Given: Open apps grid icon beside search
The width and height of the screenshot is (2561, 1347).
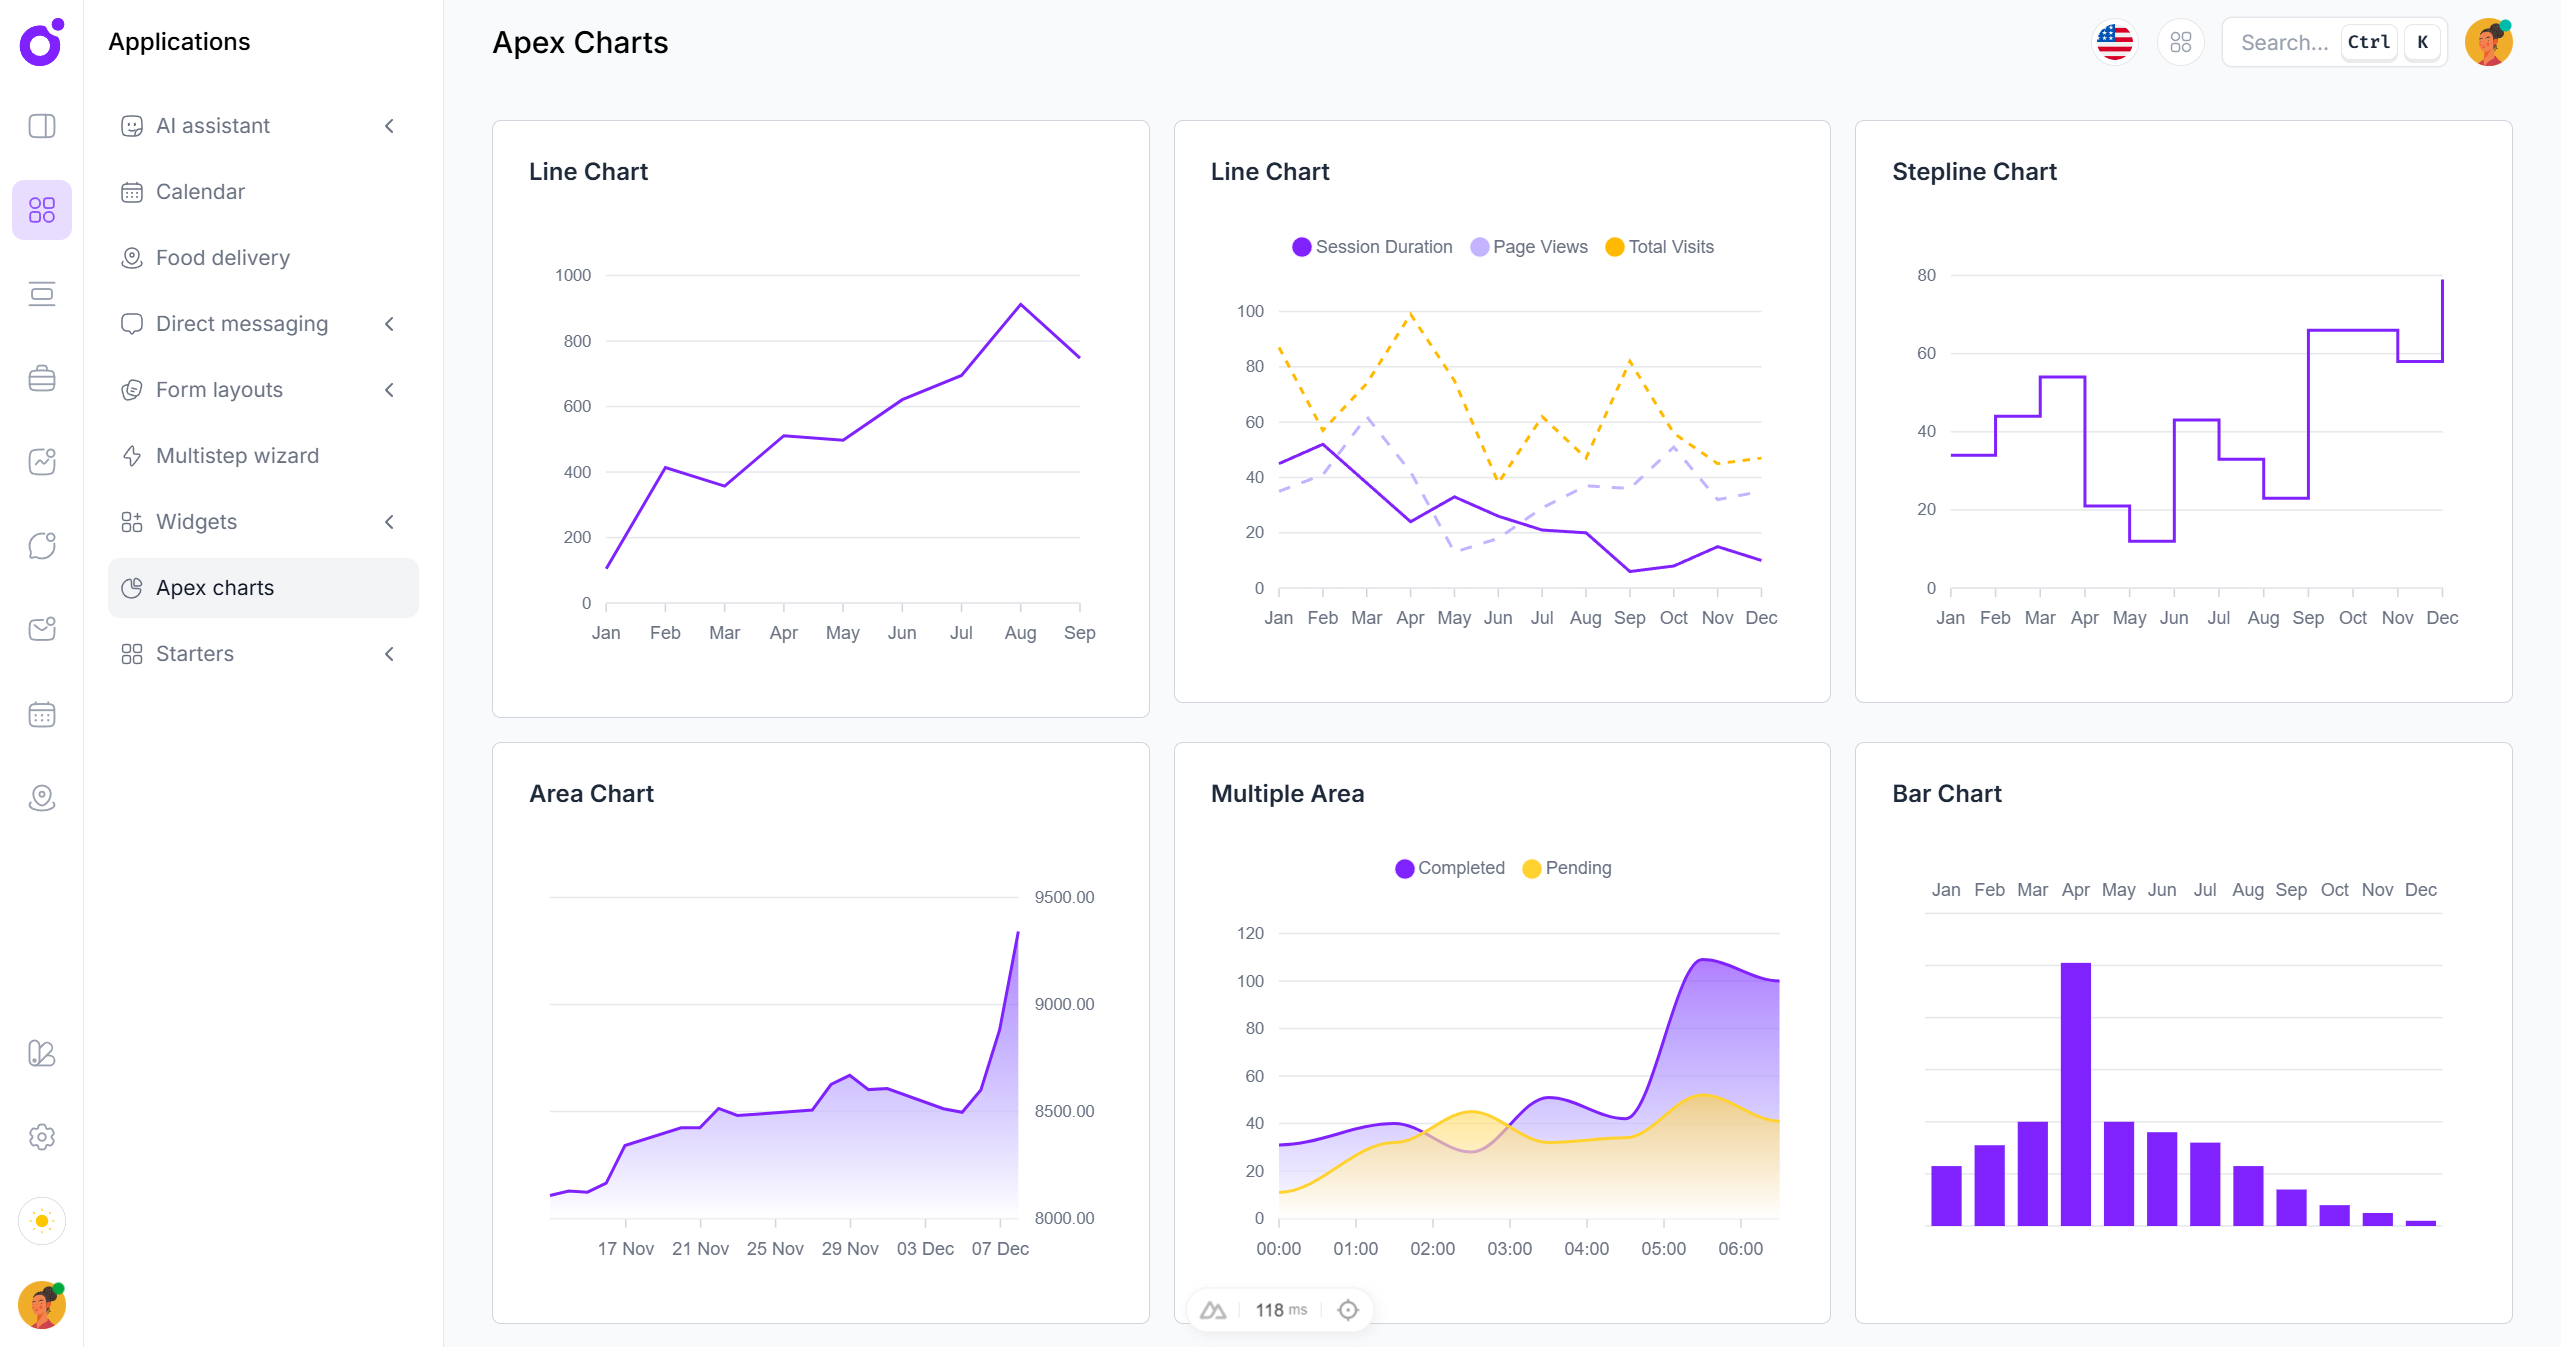Looking at the screenshot, I should tap(2180, 42).
